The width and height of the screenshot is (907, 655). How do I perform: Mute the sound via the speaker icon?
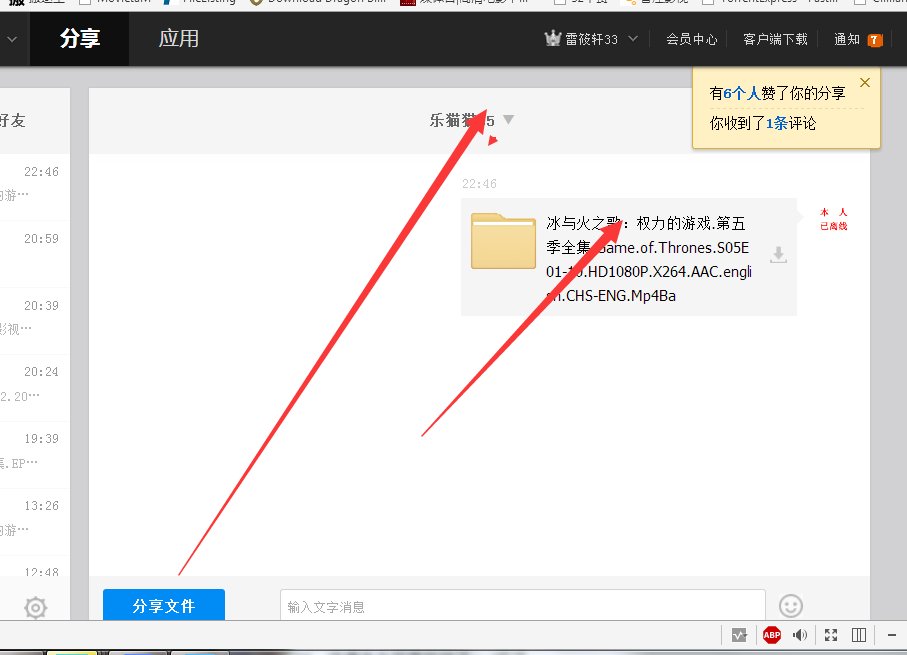click(x=801, y=634)
